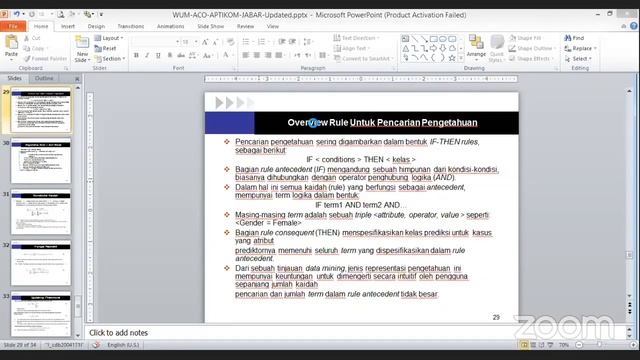640x360 pixels.
Task: Clear all formatting with the eraser icon
Action: click(230, 42)
